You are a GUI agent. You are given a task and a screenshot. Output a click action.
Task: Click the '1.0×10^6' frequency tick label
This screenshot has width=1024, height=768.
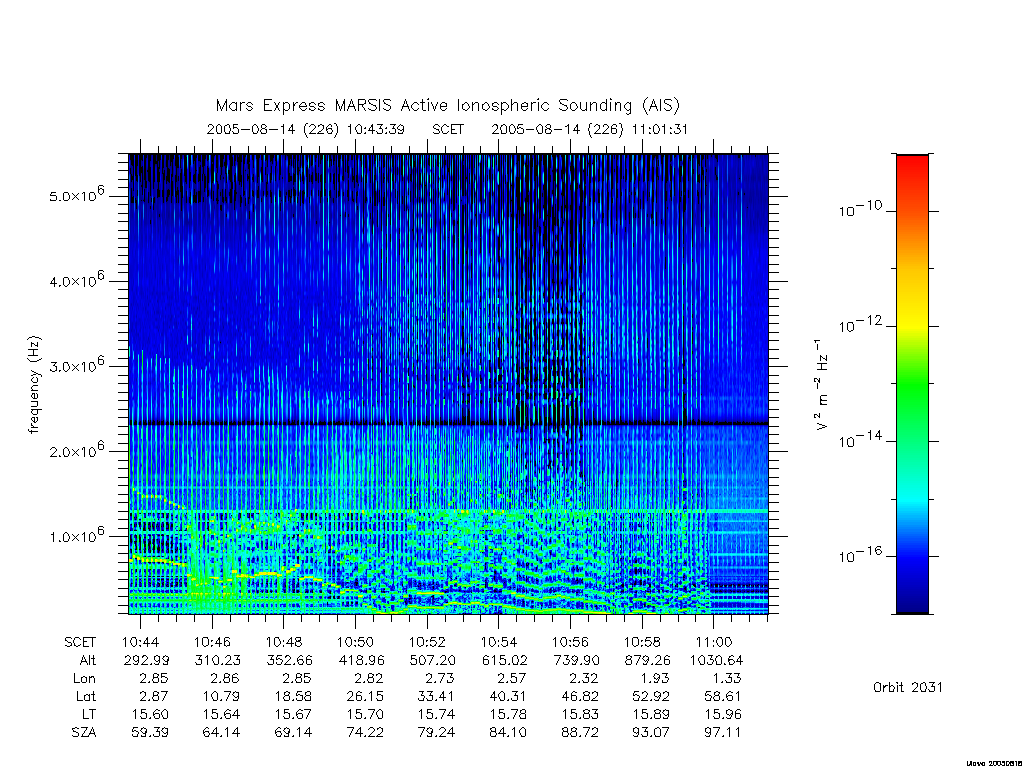point(76,535)
